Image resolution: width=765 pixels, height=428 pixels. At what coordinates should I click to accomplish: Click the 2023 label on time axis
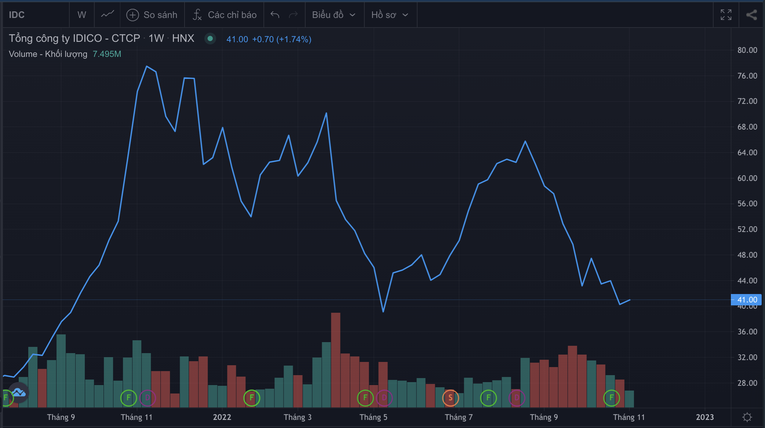click(704, 416)
